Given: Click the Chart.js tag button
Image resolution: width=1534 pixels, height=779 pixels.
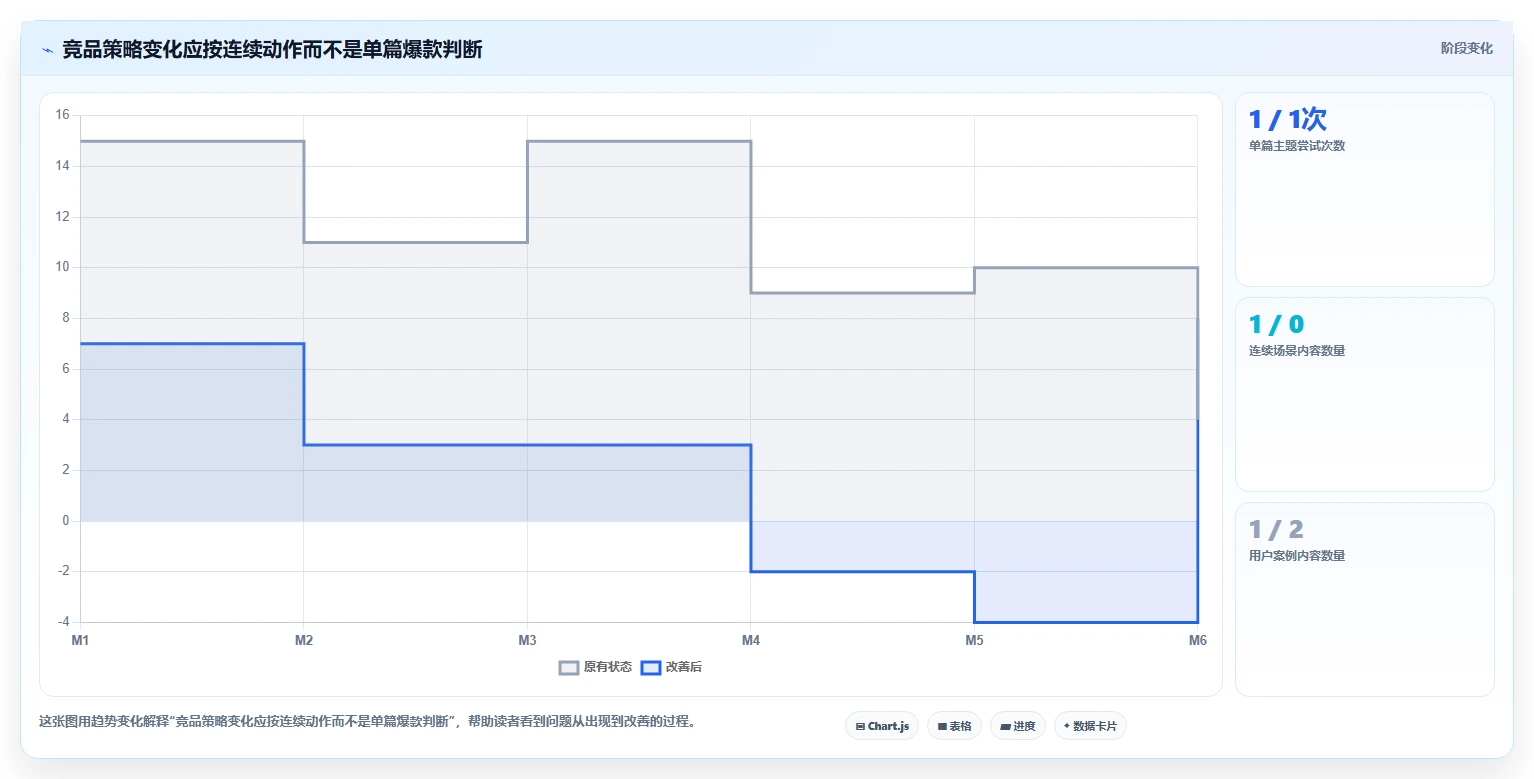Looking at the screenshot, I should point(882,726).
